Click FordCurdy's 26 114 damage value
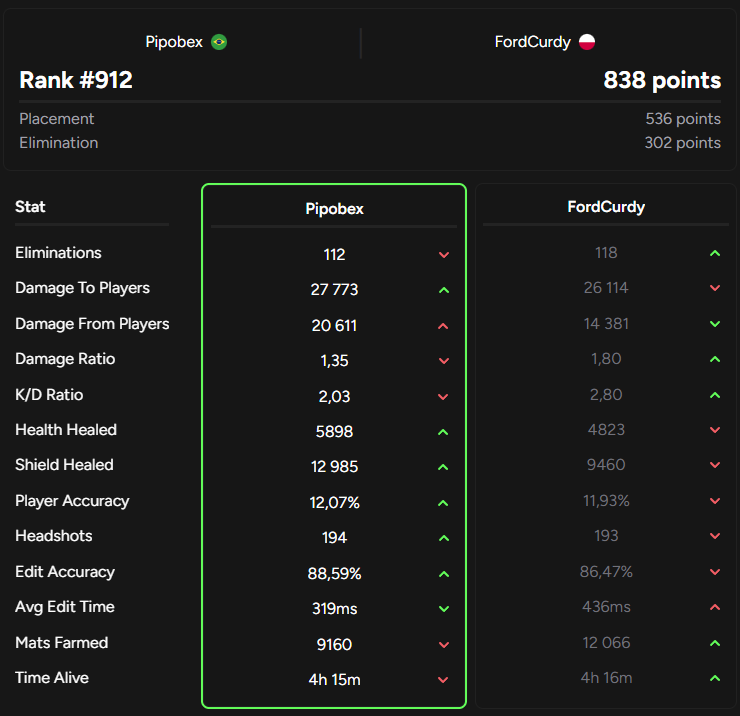The height and width of the screenshot is (716, 740). 606,287
